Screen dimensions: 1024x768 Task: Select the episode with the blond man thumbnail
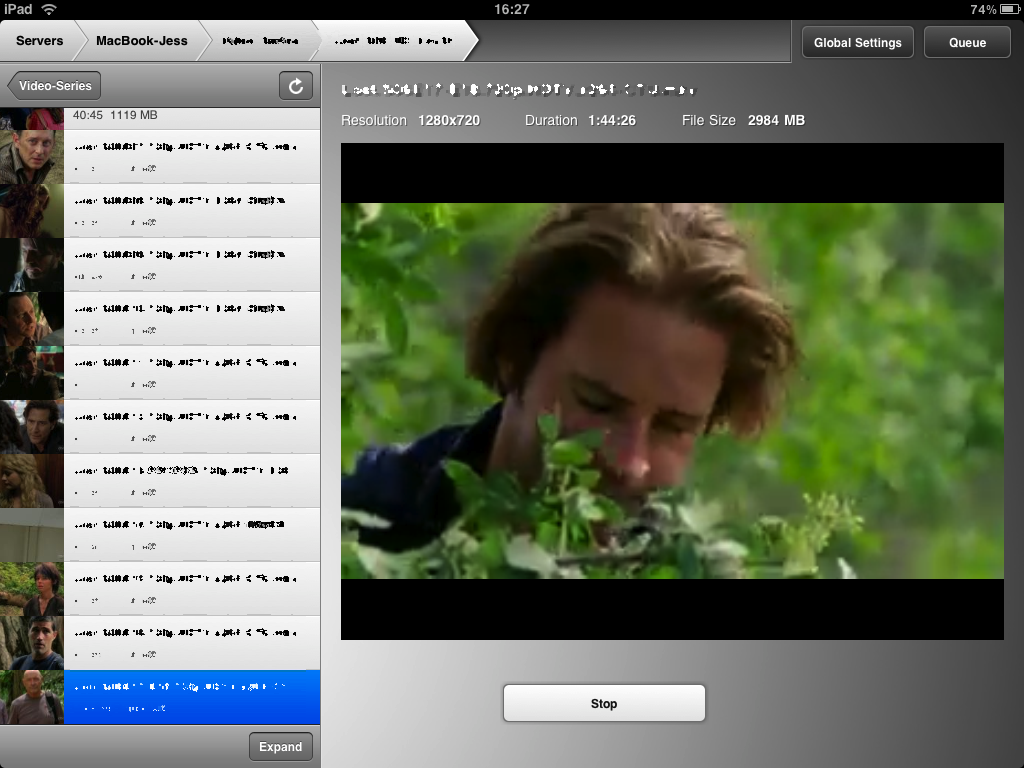(160, 157)
